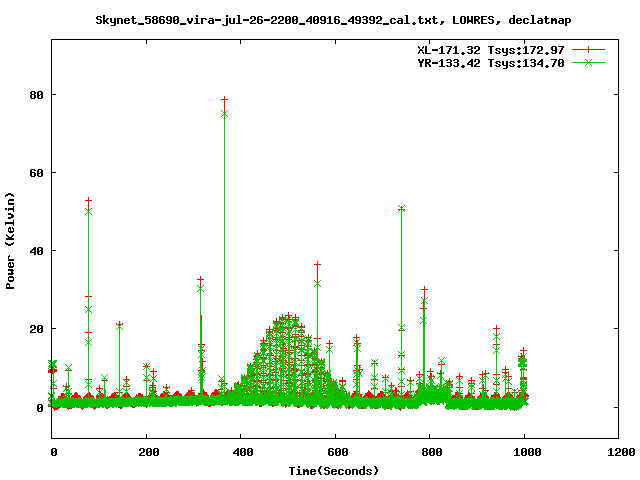This screenshot has width=640, height=480.
Task: Click the y-axis tick label 80
Action: 36,95
